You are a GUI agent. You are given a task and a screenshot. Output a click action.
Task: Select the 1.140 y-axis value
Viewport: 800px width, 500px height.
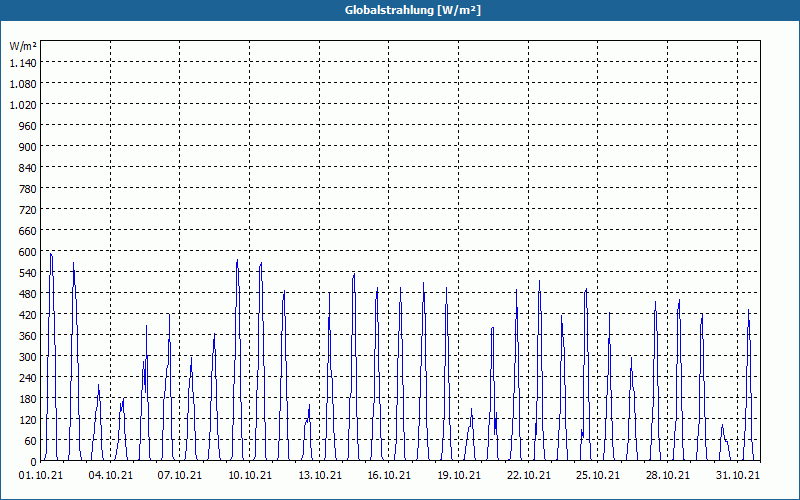23,63
